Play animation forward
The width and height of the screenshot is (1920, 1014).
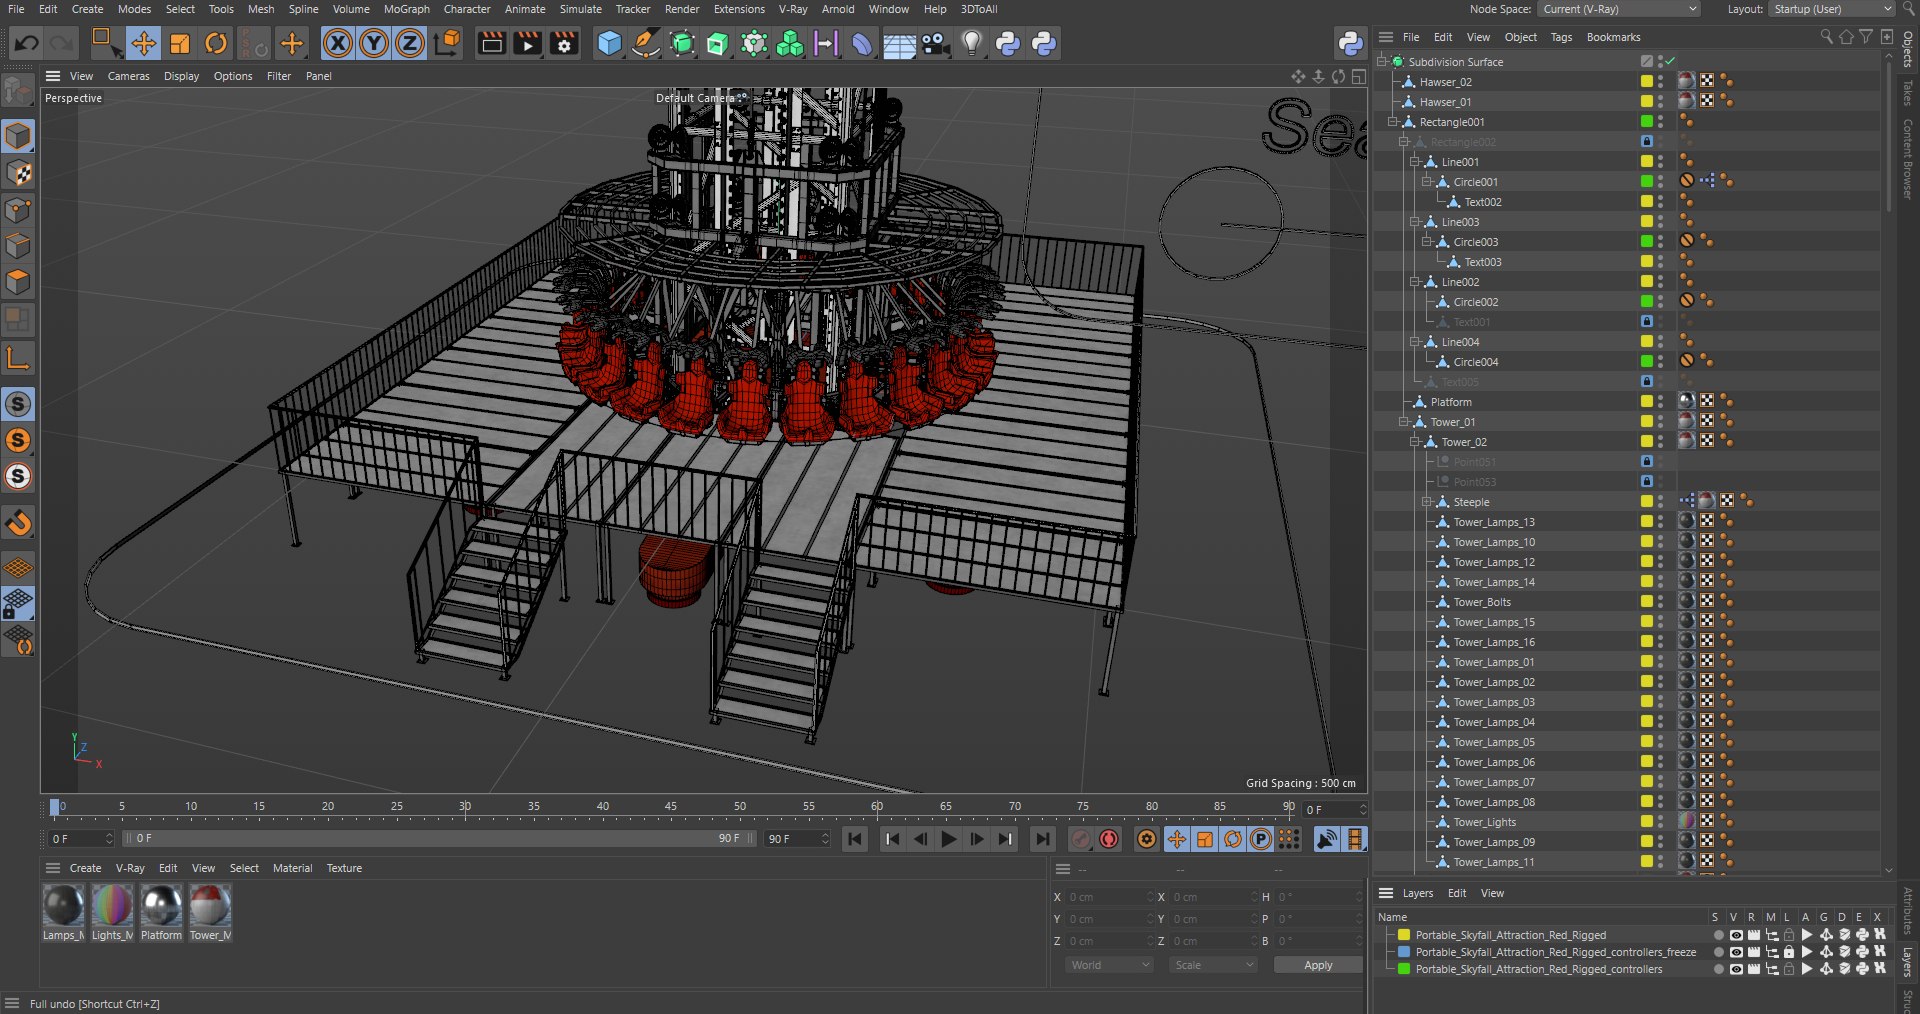pyautogui.click(x=949, y=839)
